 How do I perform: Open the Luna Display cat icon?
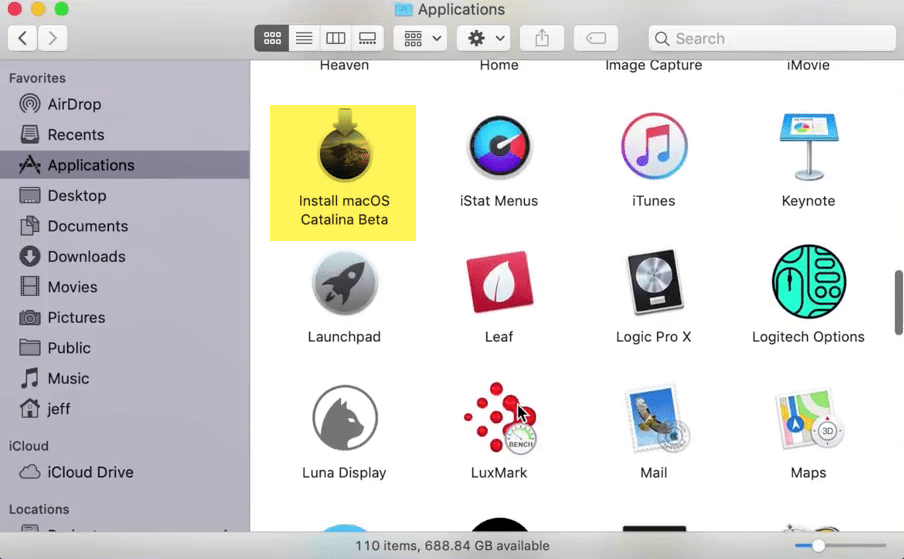pyautogui.click(x=345, y=418)
